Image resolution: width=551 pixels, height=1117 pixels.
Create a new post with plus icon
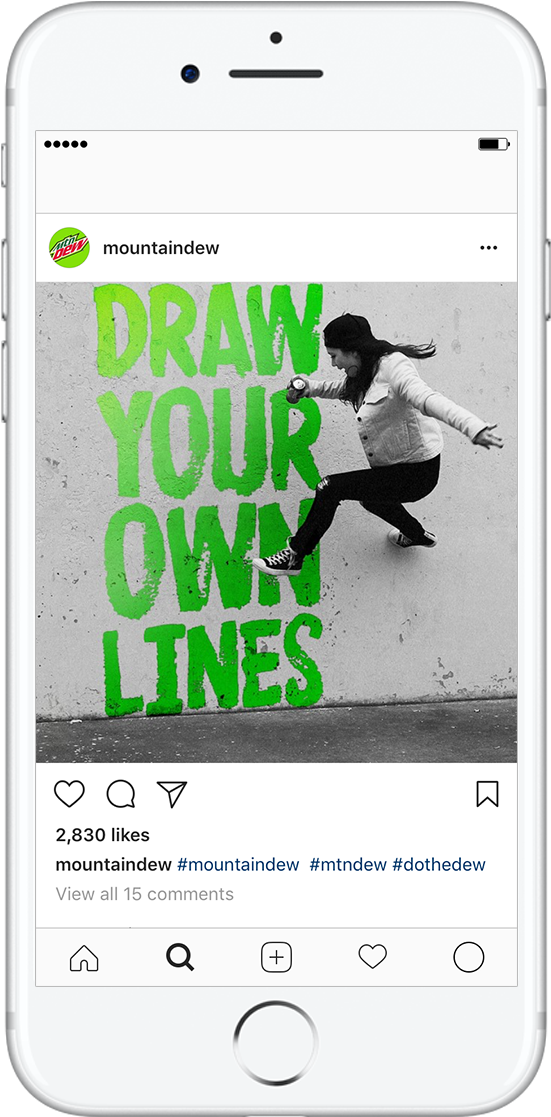(x=277, y=957)
